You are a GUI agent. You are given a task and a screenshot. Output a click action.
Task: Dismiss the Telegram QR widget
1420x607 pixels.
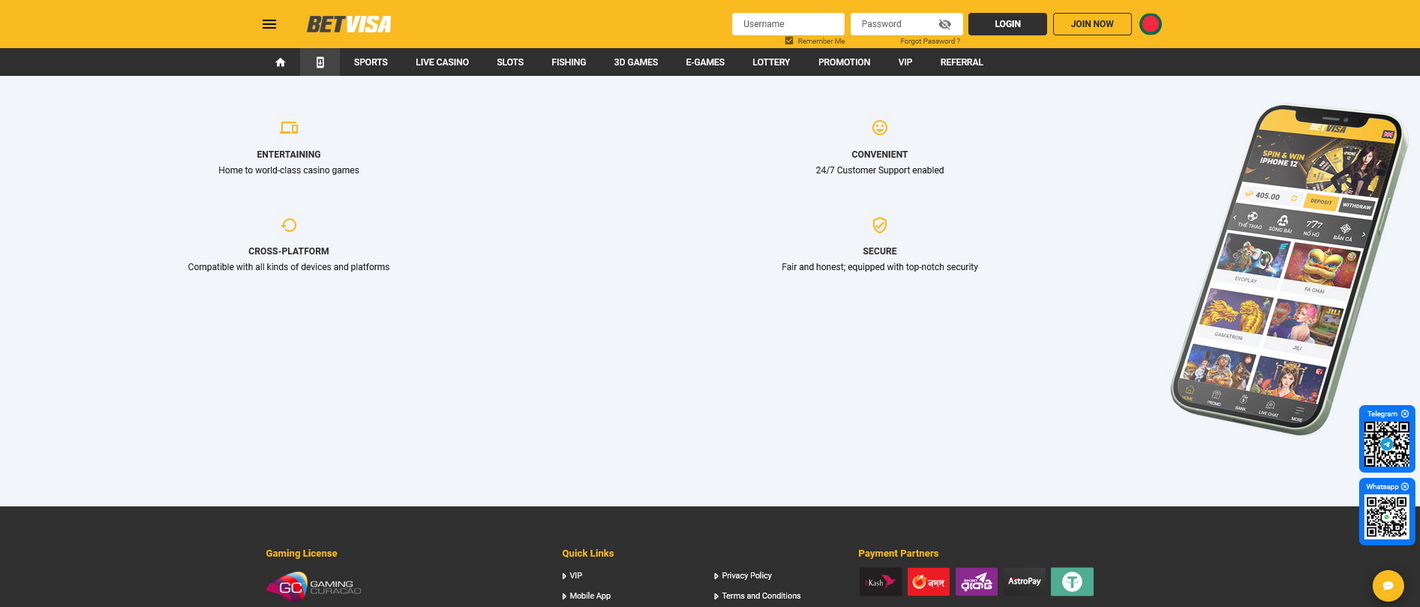point(1404,412)
